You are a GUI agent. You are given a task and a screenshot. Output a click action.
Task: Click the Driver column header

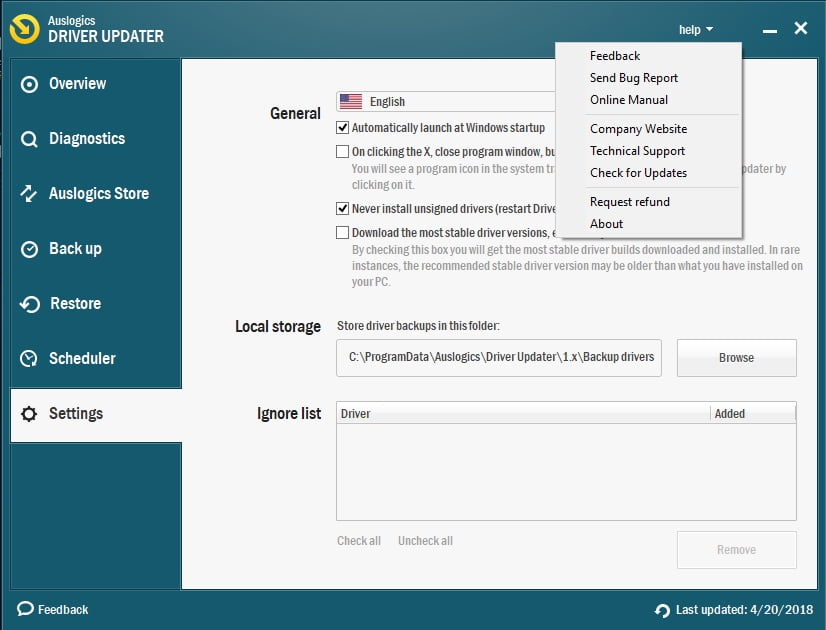pyautogui.click(x=523, y=414)
